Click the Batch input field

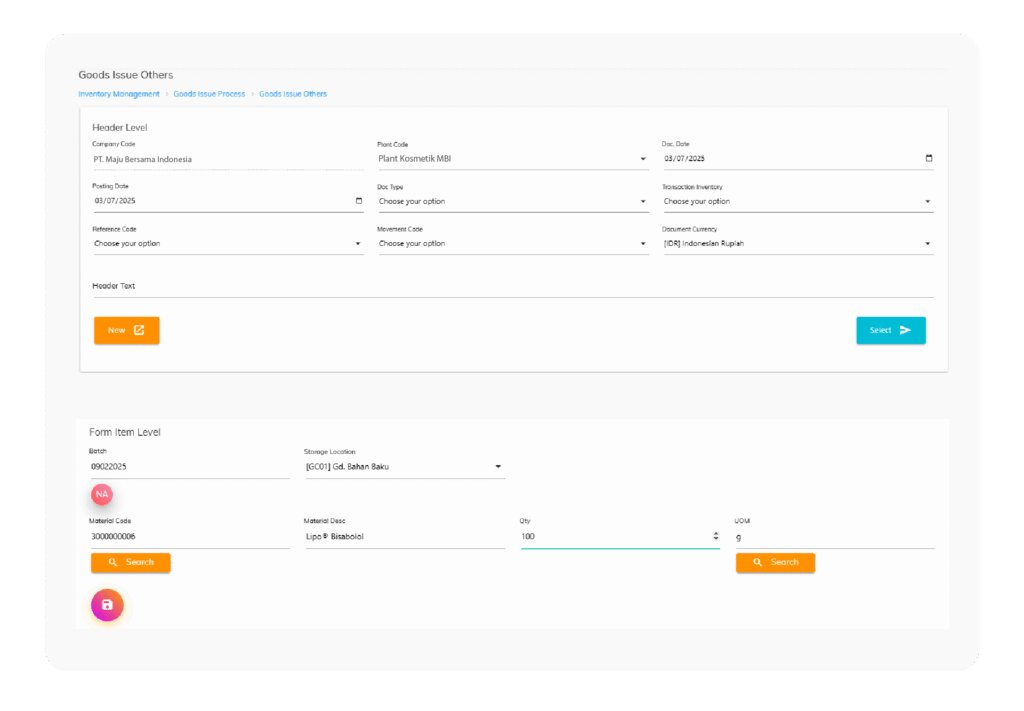tap(189, 467)
